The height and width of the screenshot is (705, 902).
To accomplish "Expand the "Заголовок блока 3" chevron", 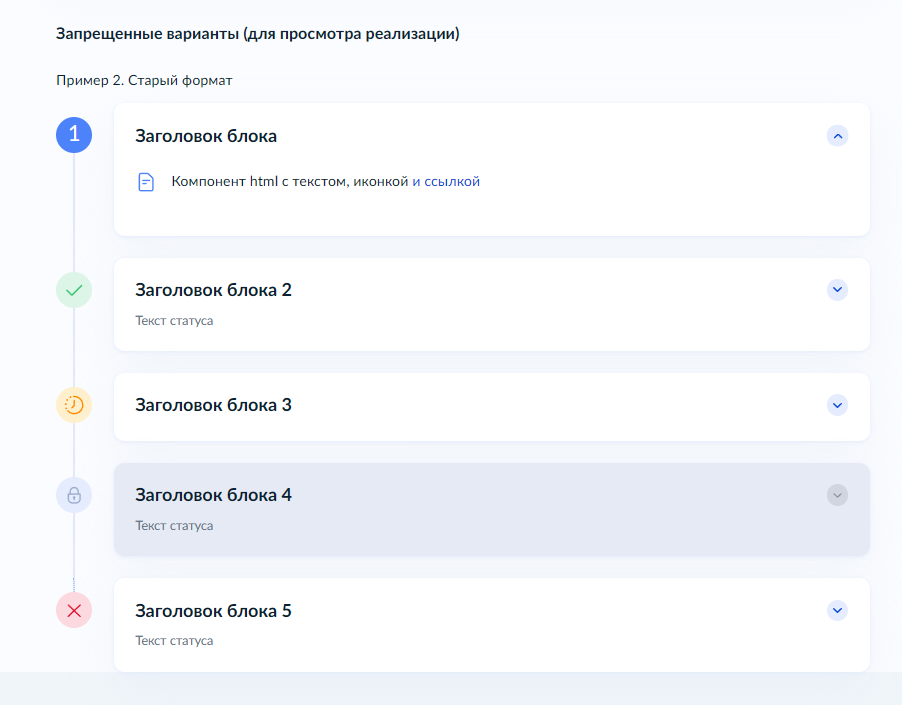I will pos(838,405).
